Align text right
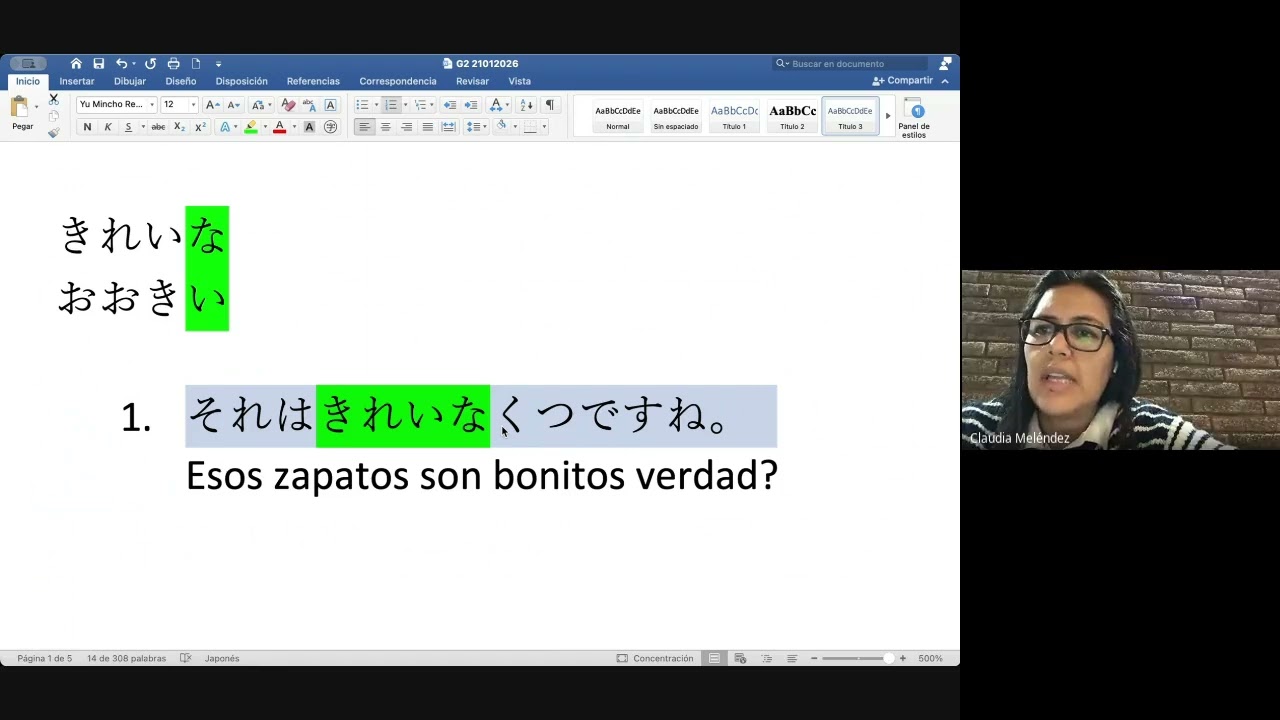The image size is (1280, 720). pyautogui.click(x=406, y=127)
